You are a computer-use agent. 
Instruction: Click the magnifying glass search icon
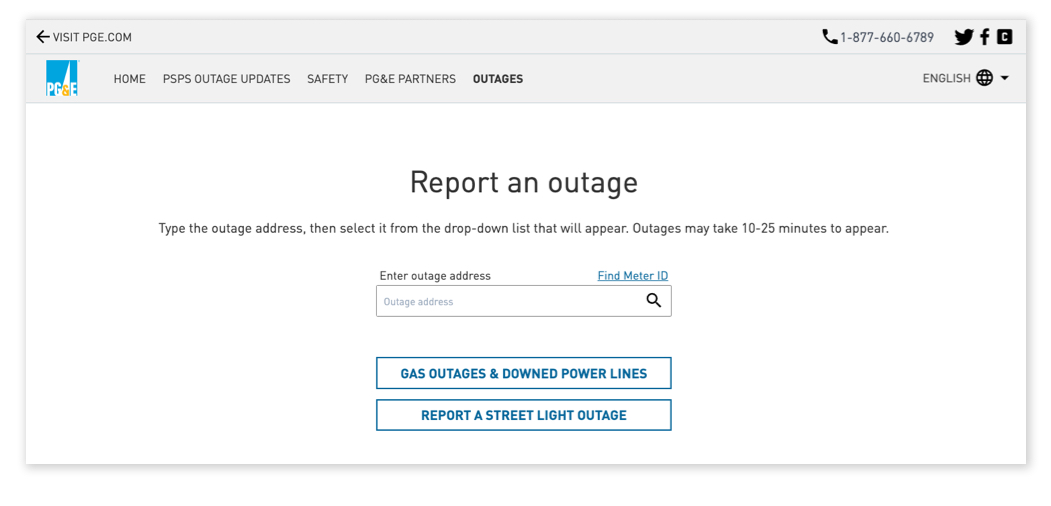tap(654, 301)
